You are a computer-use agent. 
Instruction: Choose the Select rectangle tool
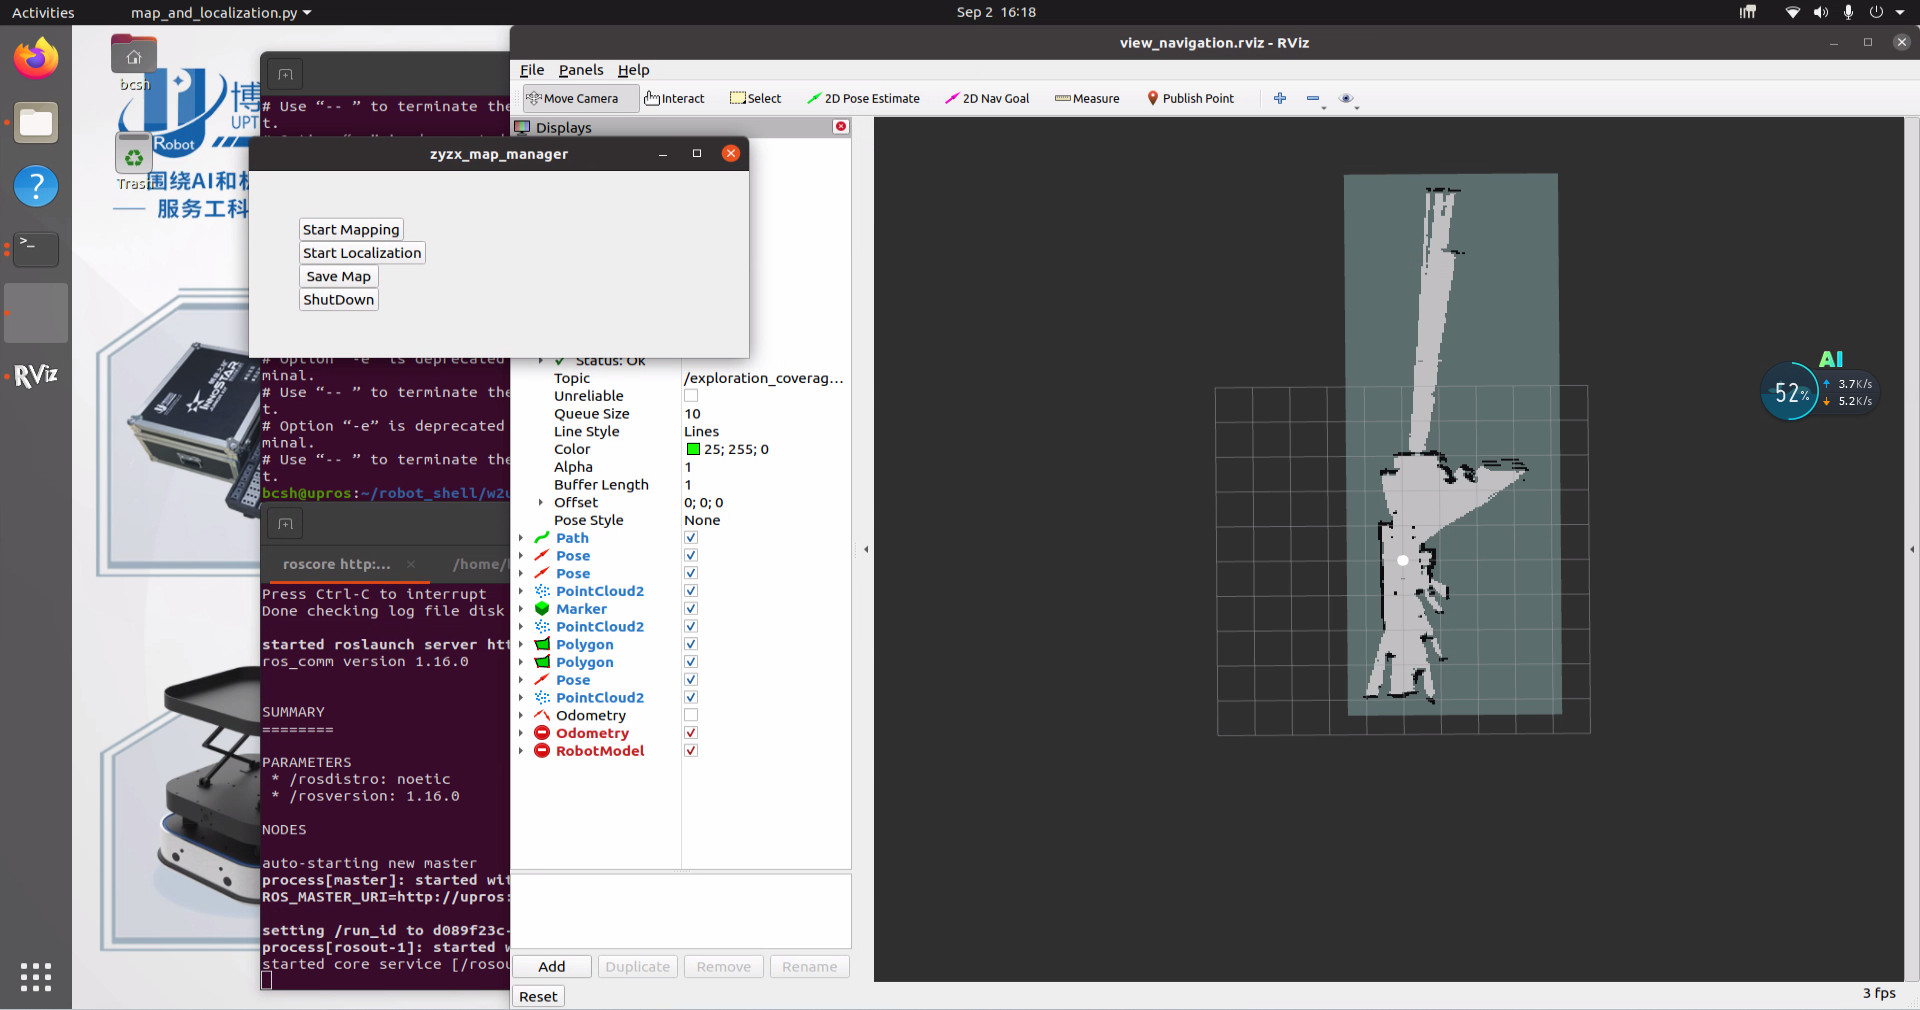coord(756,98)
